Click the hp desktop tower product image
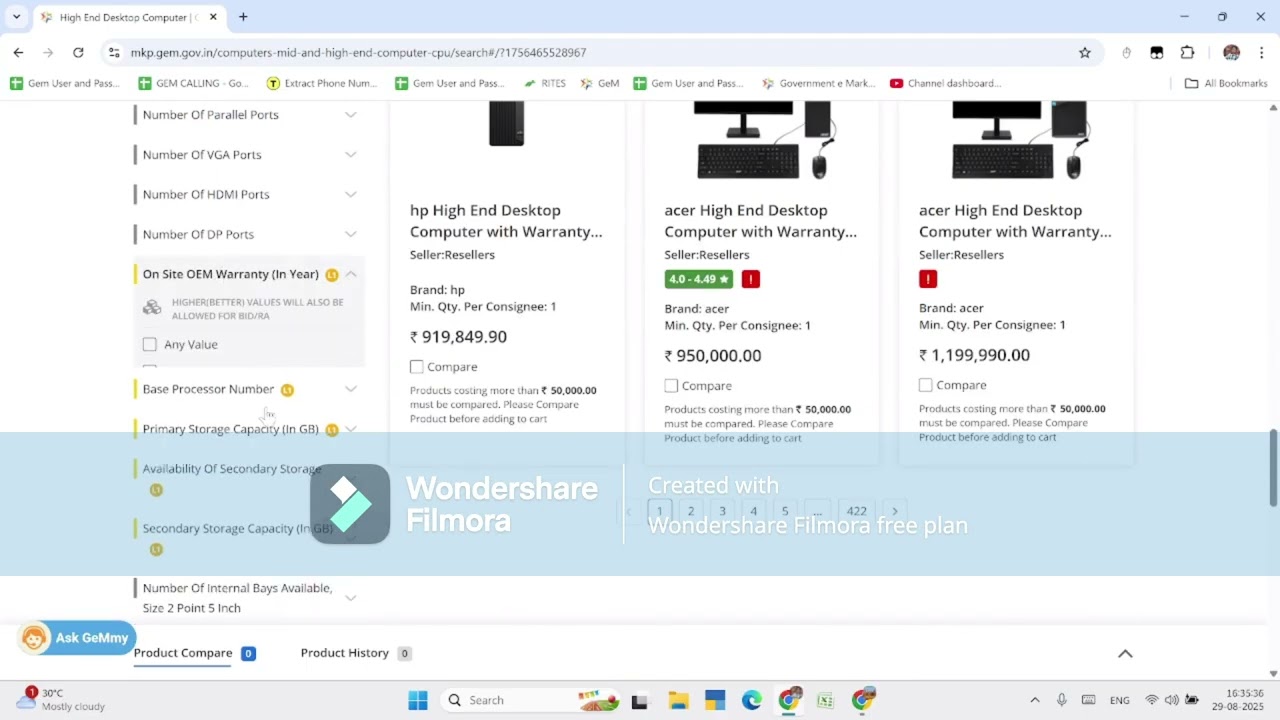1280x720 pixels. pos(507,123)
